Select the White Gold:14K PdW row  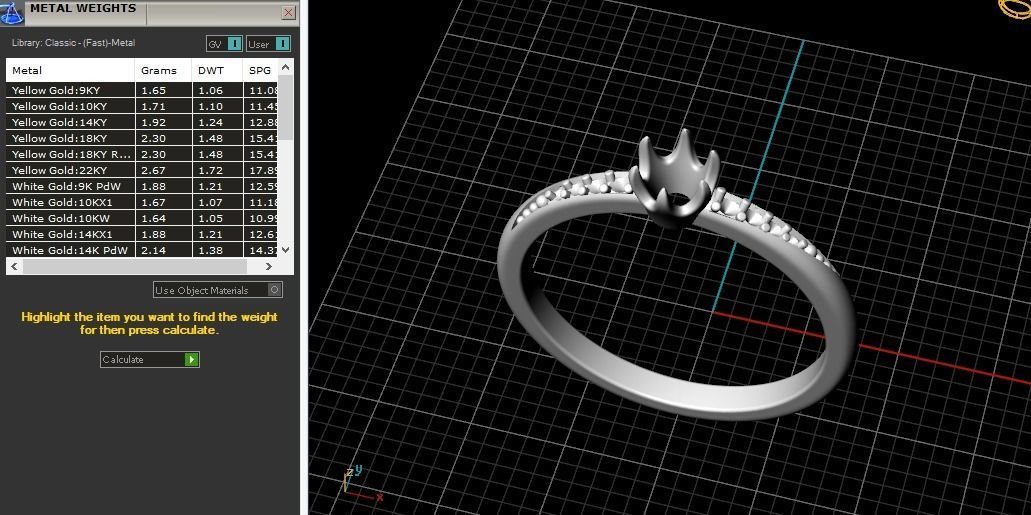pos(142,250)
